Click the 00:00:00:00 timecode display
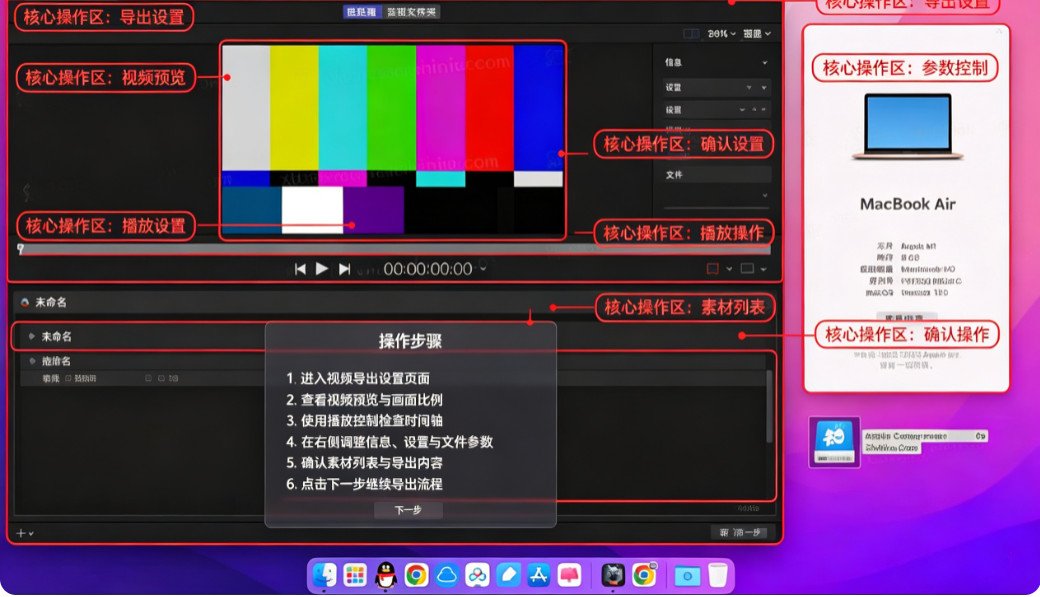Viewport: 1040px width, 597px height. click(x=428, y=269)
